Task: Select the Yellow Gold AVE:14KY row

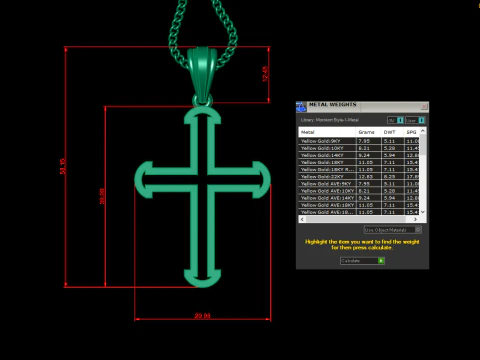Action: click(359, 198)
